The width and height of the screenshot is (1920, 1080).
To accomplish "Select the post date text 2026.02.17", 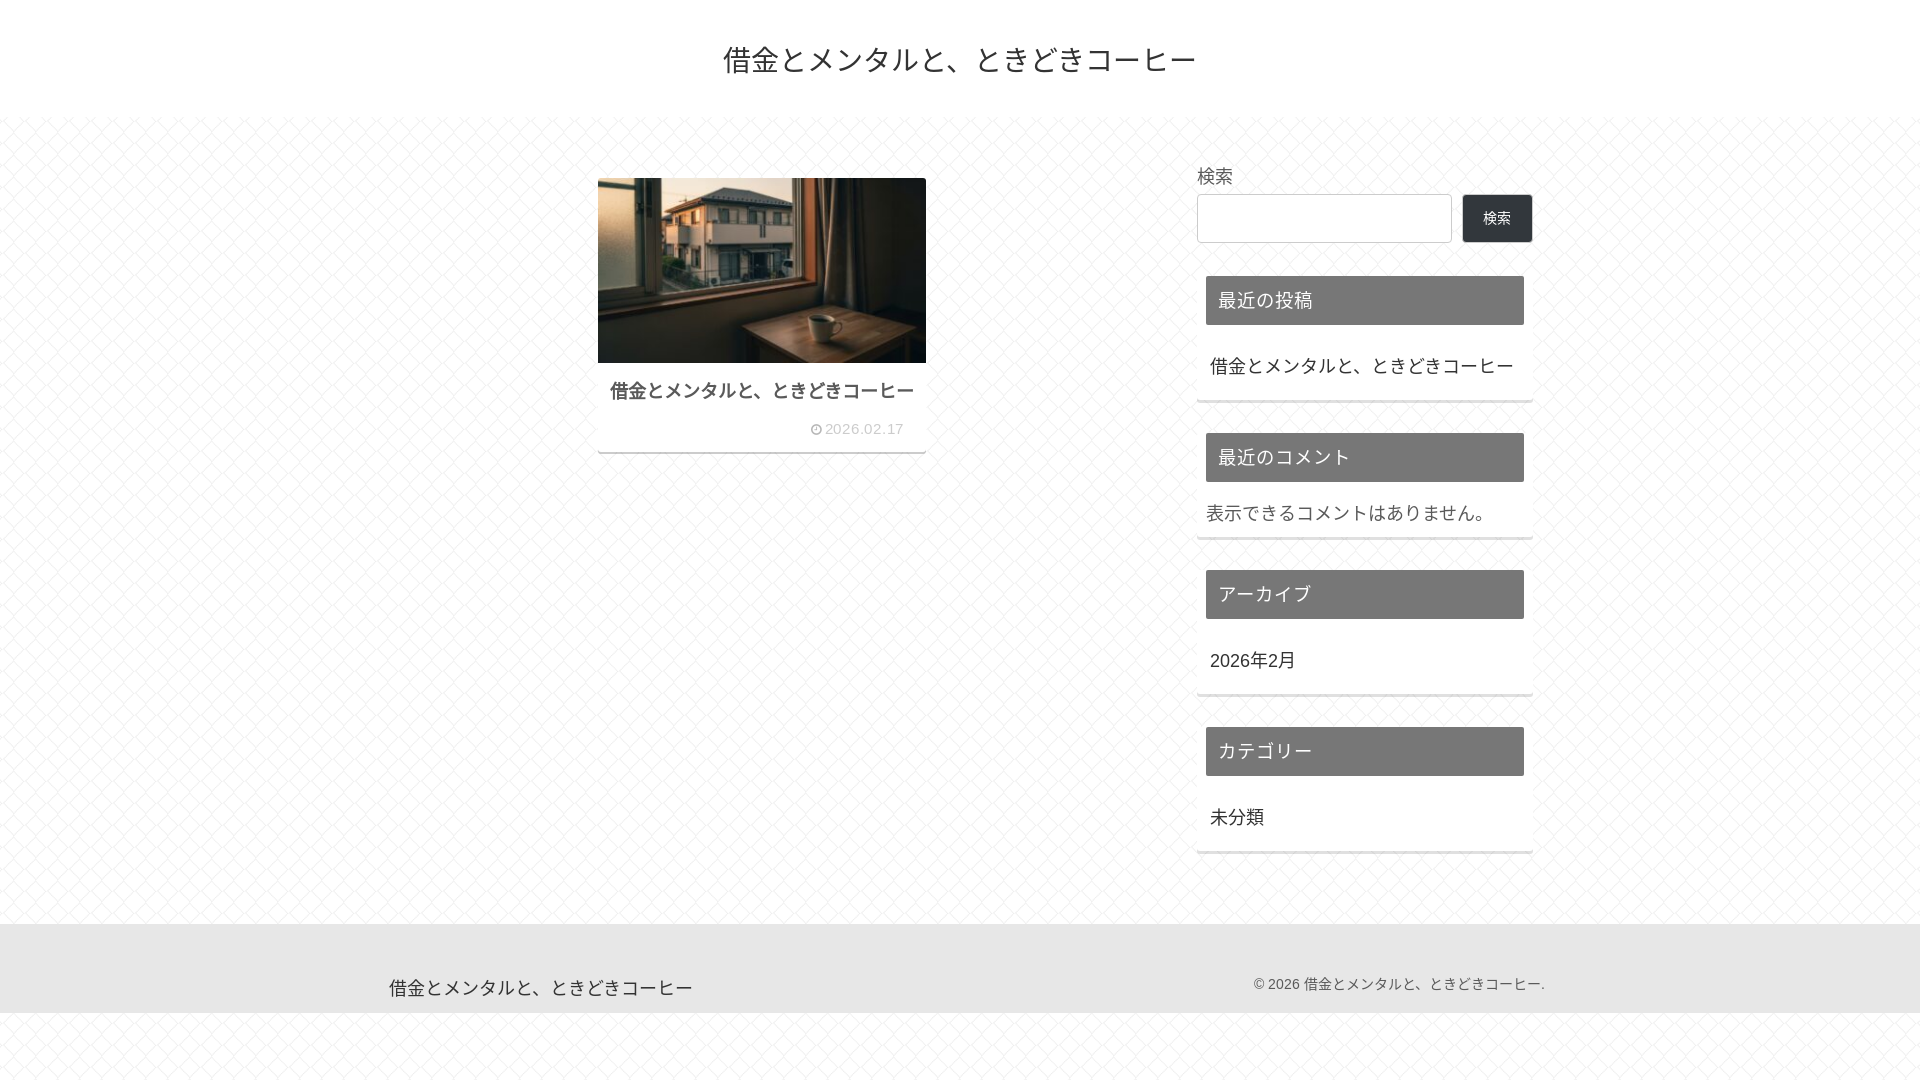I will coord(864,429).
